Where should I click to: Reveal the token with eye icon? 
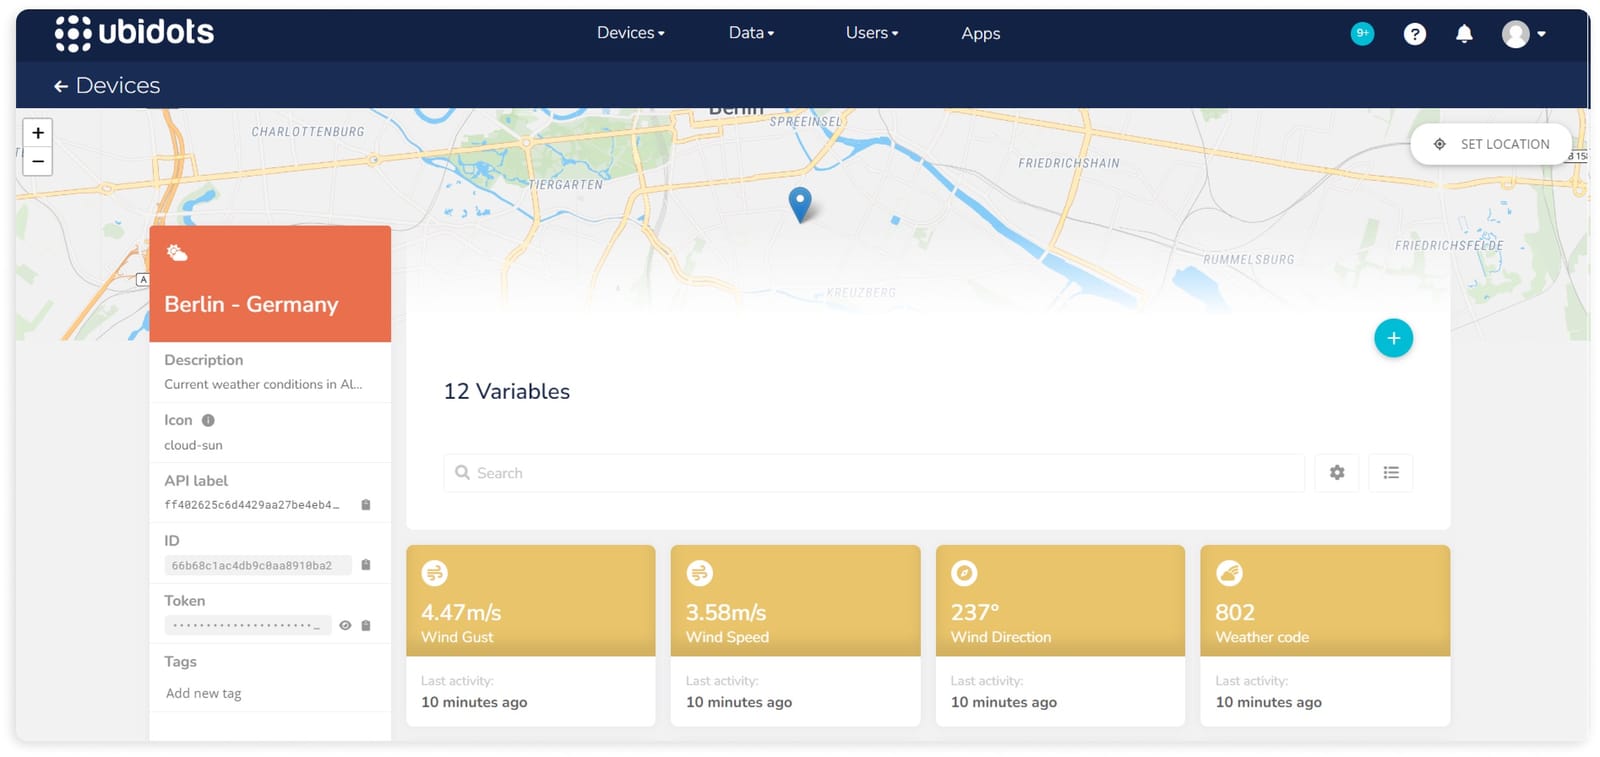click(345, 626)
